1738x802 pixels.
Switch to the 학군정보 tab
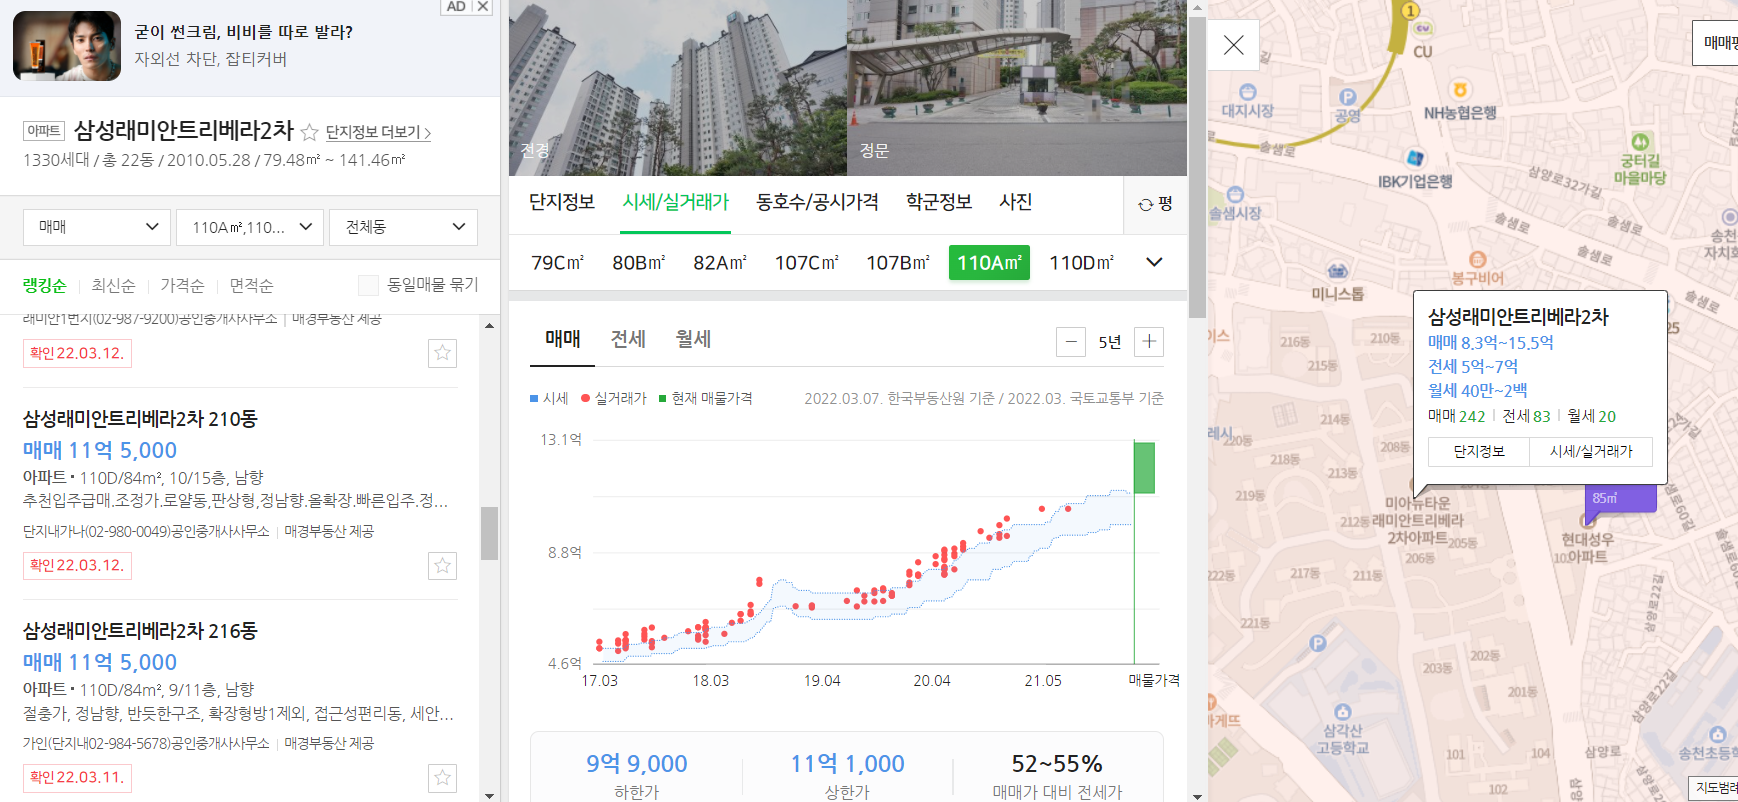939,202
